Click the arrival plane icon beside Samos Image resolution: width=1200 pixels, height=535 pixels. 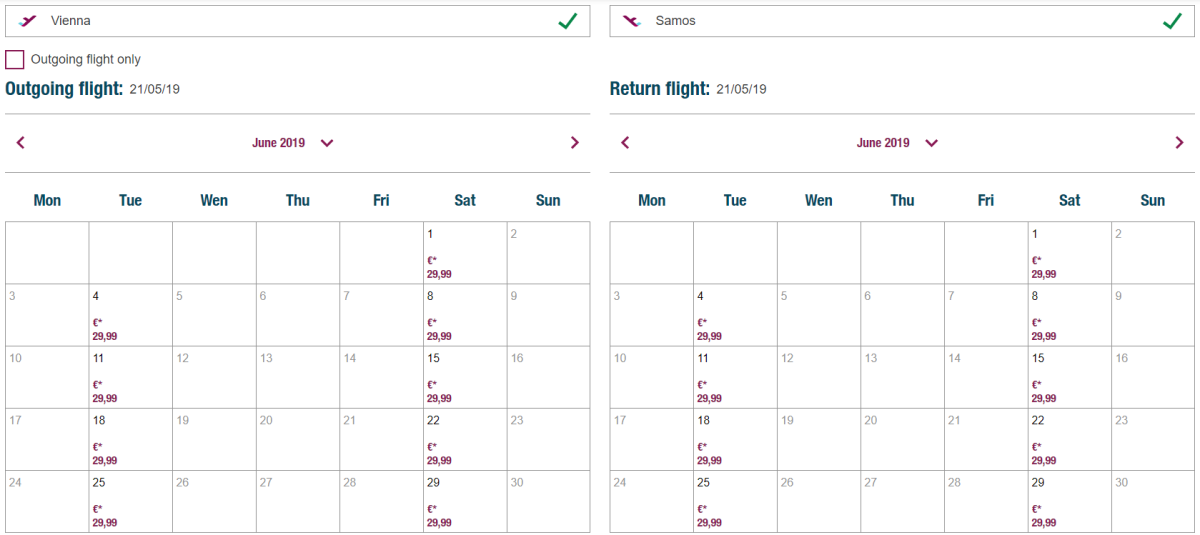(632, 21)
